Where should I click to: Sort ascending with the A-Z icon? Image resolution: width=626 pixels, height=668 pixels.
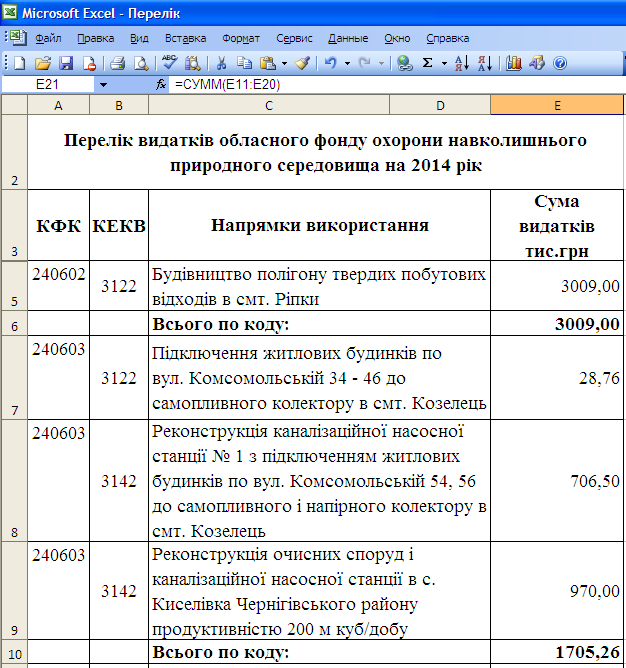pos(461,62)
